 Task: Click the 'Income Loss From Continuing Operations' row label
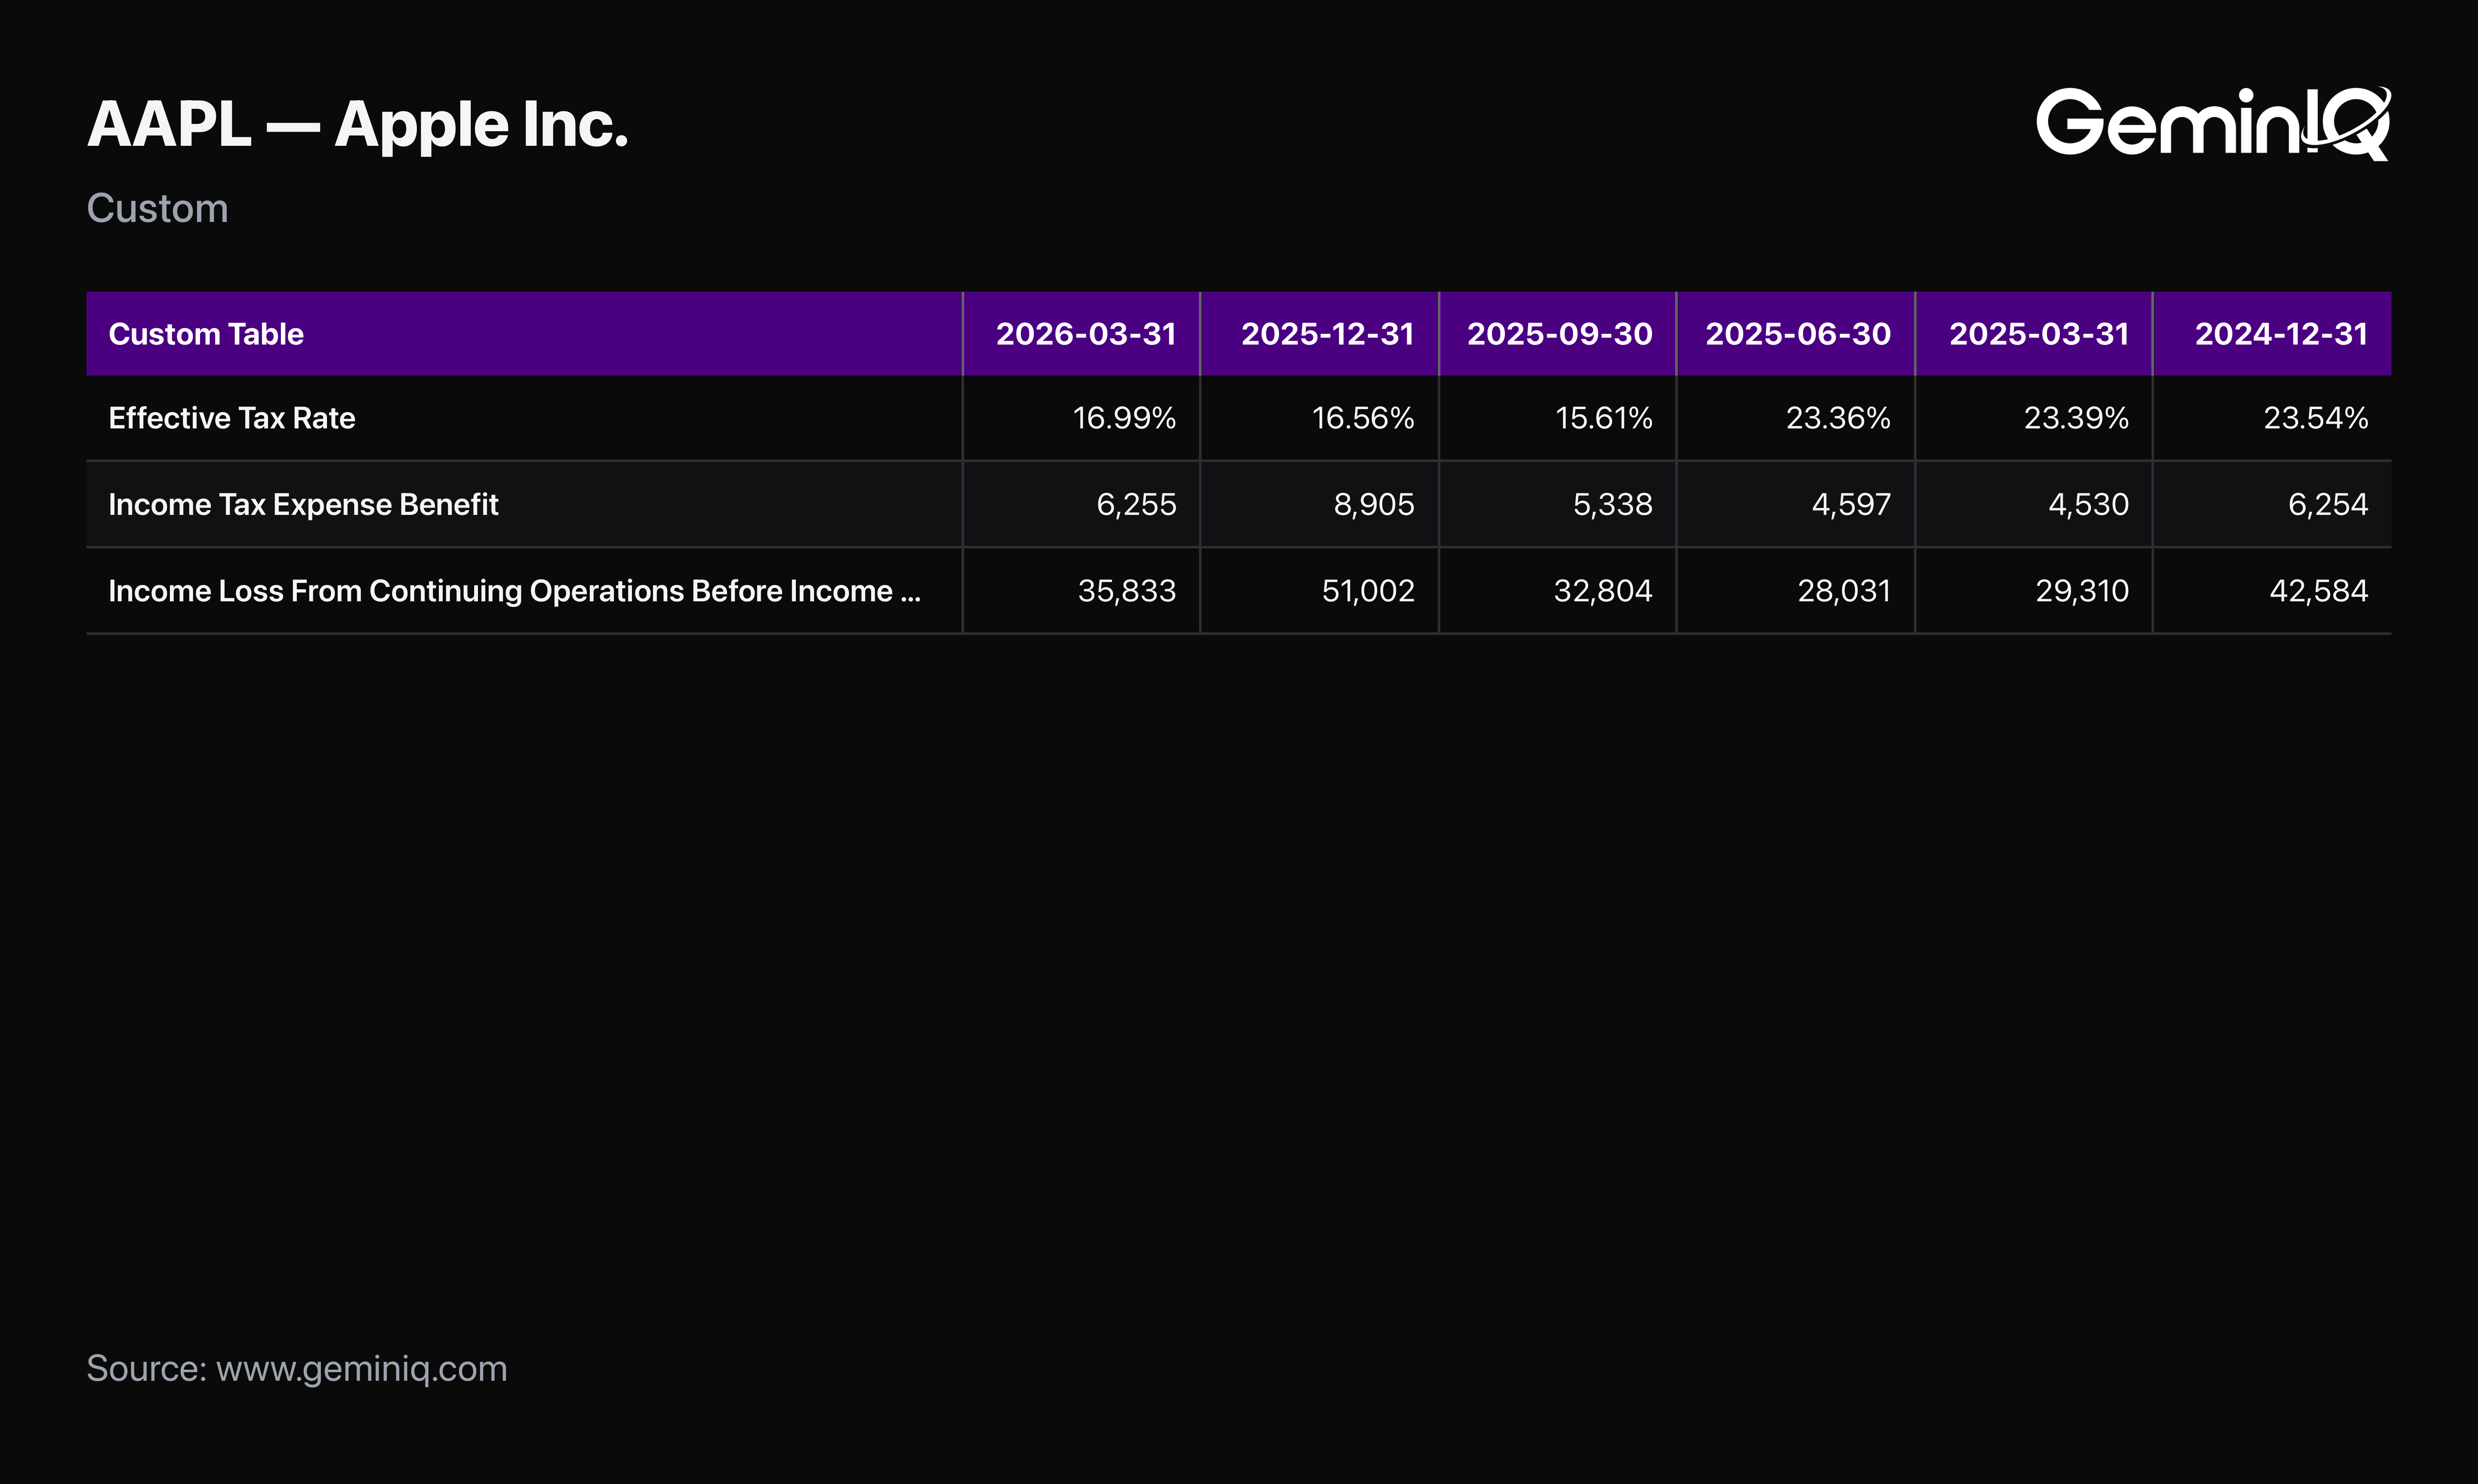point(515,591)
